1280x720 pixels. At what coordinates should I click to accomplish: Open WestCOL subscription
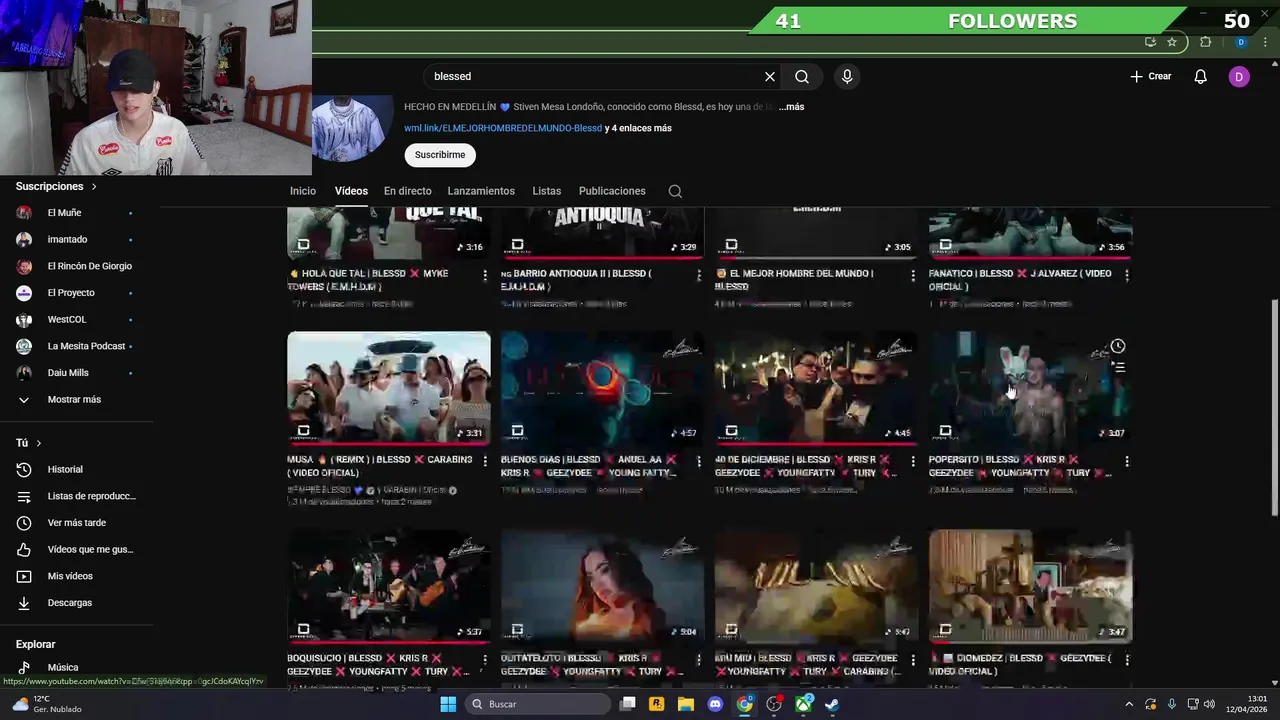click(77, 320)
